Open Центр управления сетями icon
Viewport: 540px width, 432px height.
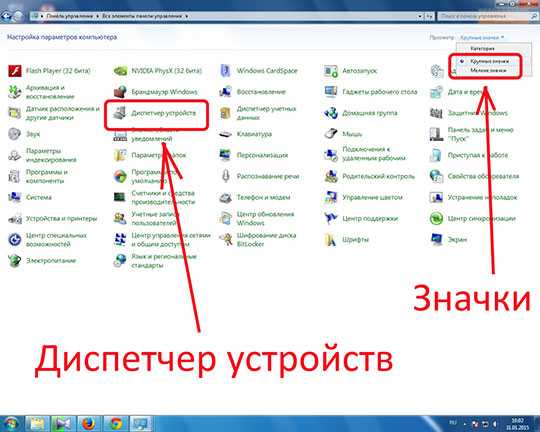[x=120, y=240]
